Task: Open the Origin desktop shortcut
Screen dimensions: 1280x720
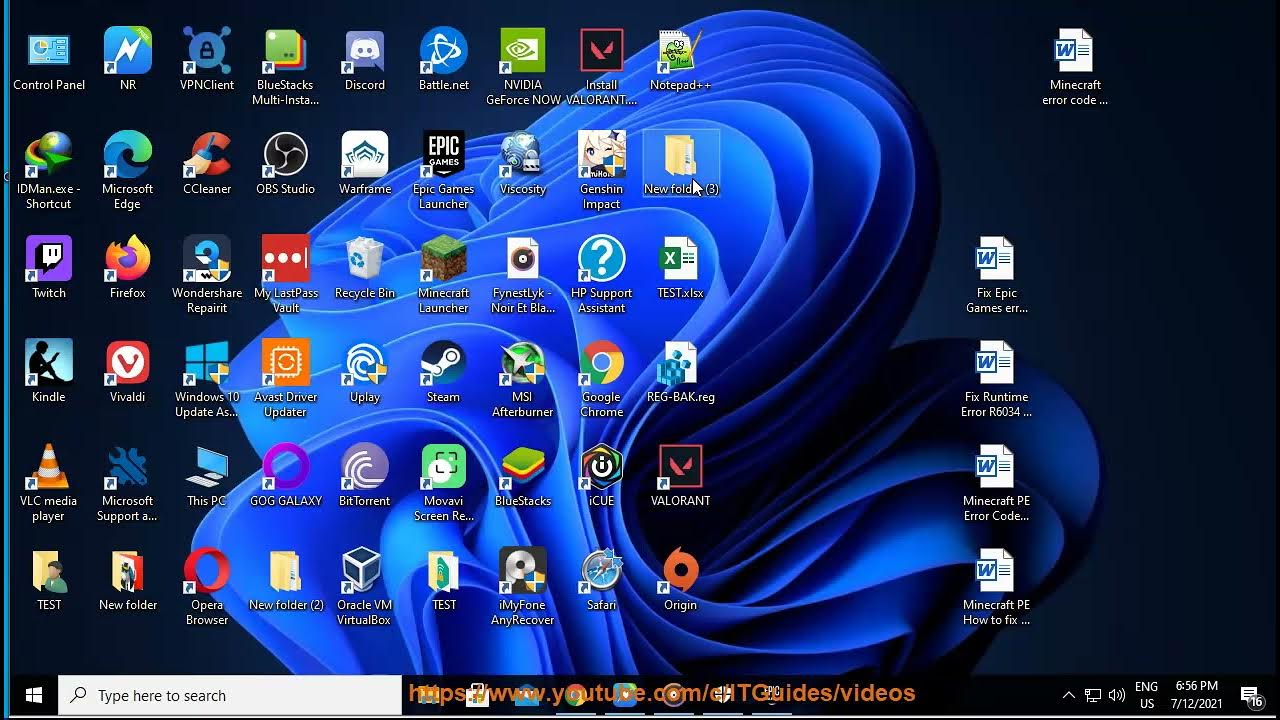Action: pos(680,580)
